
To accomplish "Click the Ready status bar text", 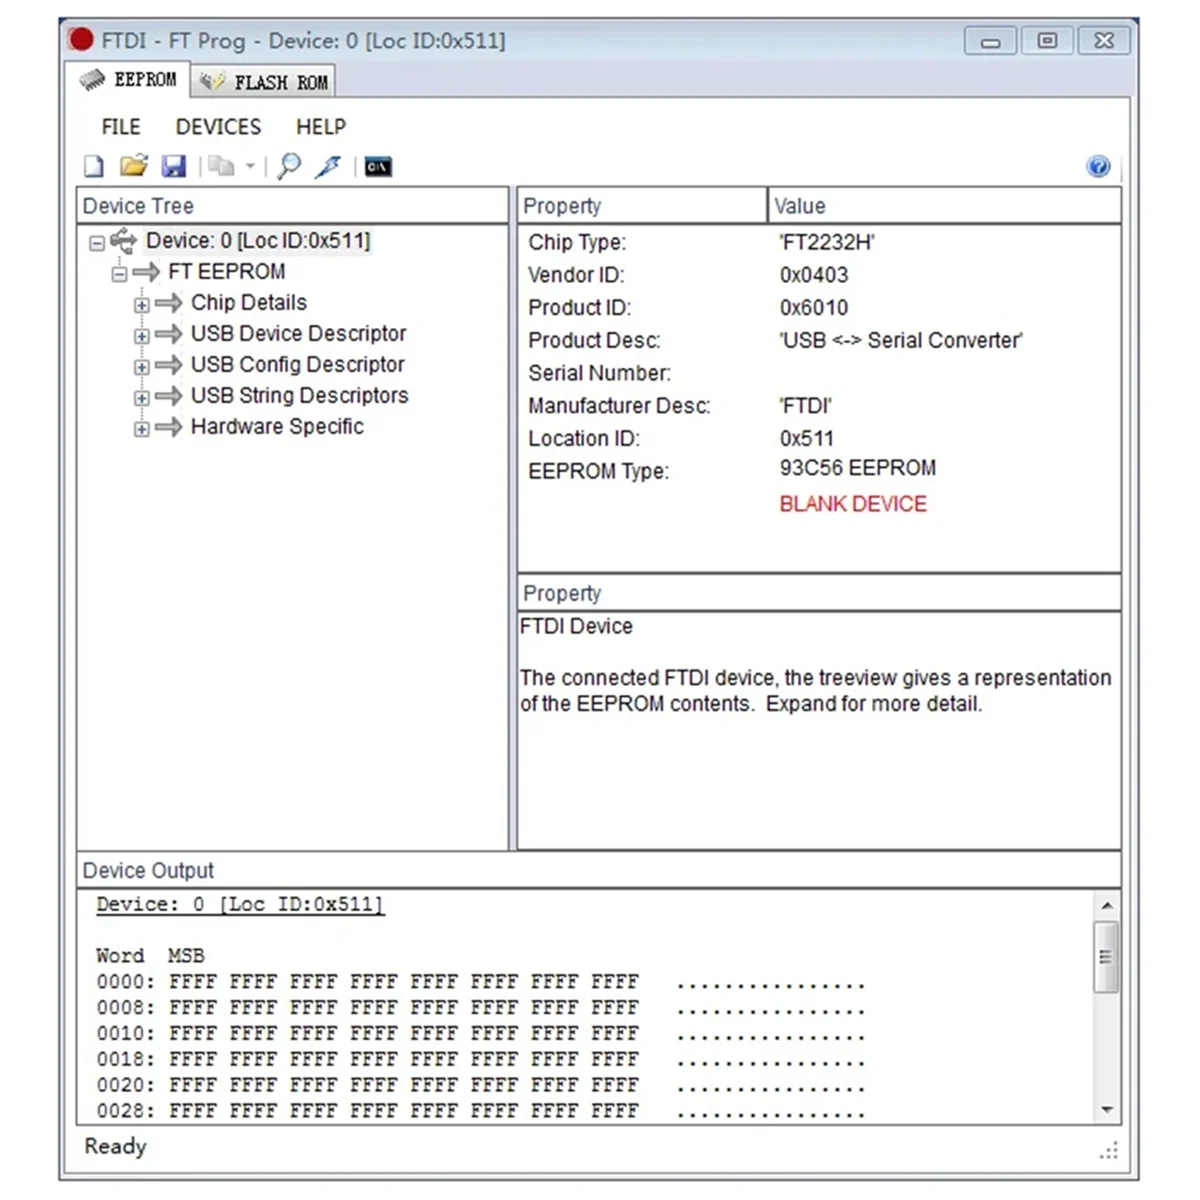I will 115,1146.
